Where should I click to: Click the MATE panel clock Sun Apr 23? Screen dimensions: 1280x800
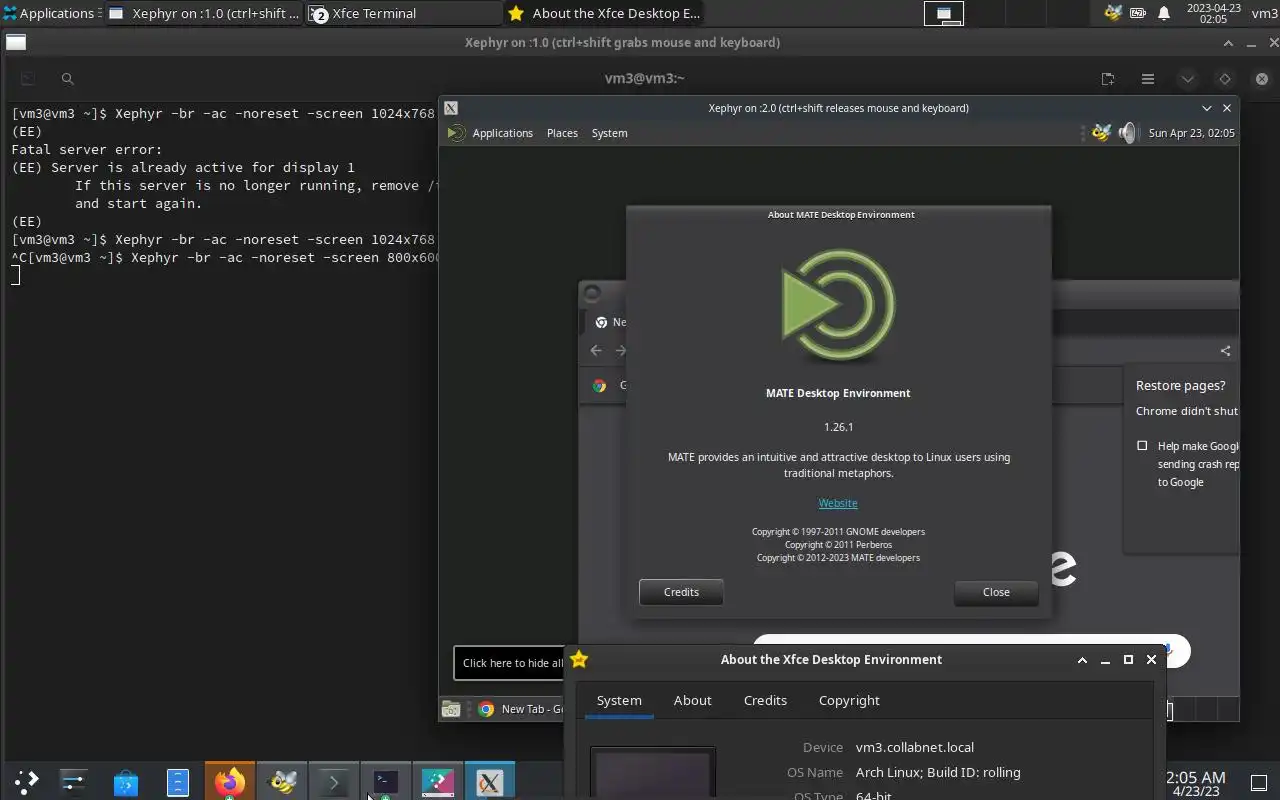[1191, 133]
